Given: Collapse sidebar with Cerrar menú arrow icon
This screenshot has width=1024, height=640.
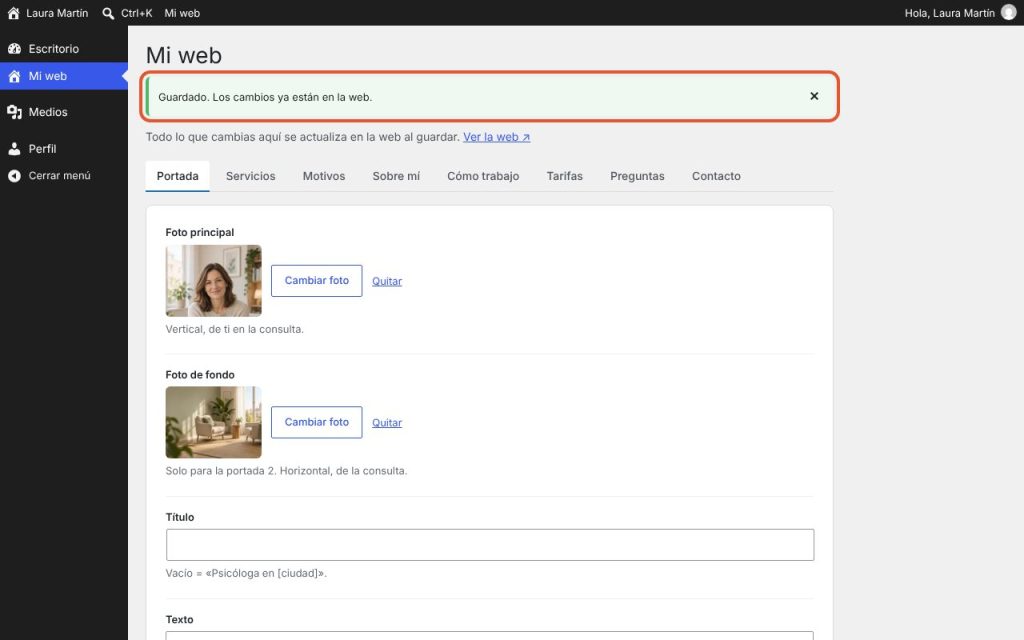Looking at the screenshot, I should [14, 176].
